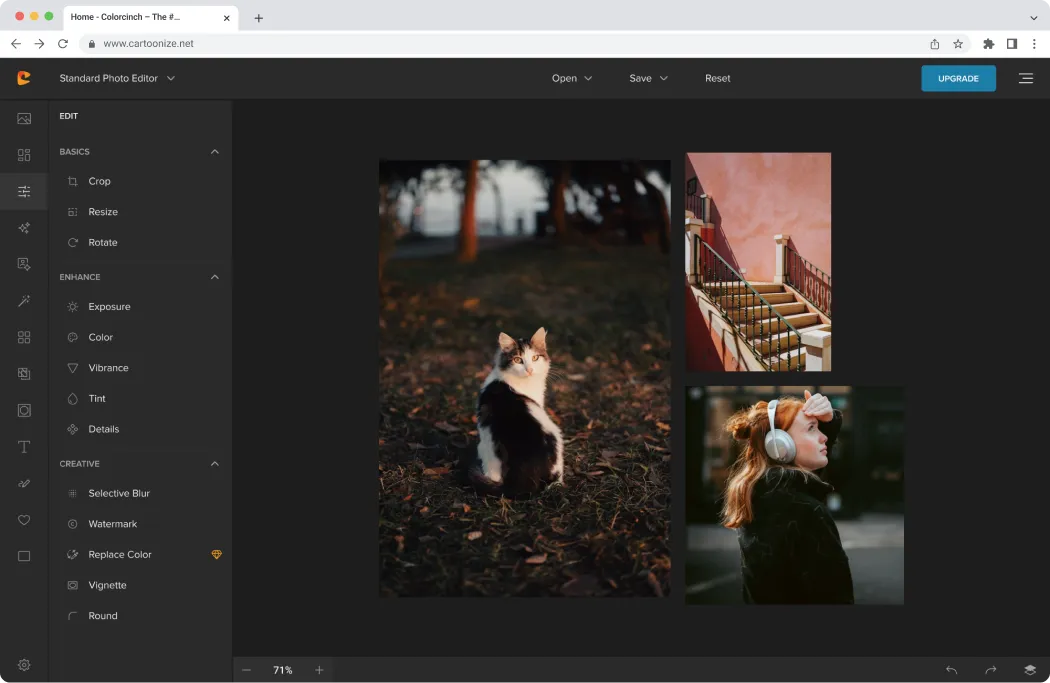Click the Reset button
1050x683 pixels.
[717, 78]
